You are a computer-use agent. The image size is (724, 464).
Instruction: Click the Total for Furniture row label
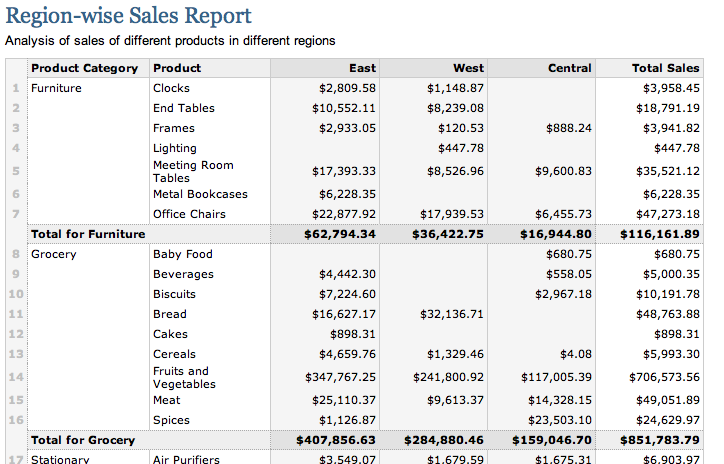[x=88, y=234]
